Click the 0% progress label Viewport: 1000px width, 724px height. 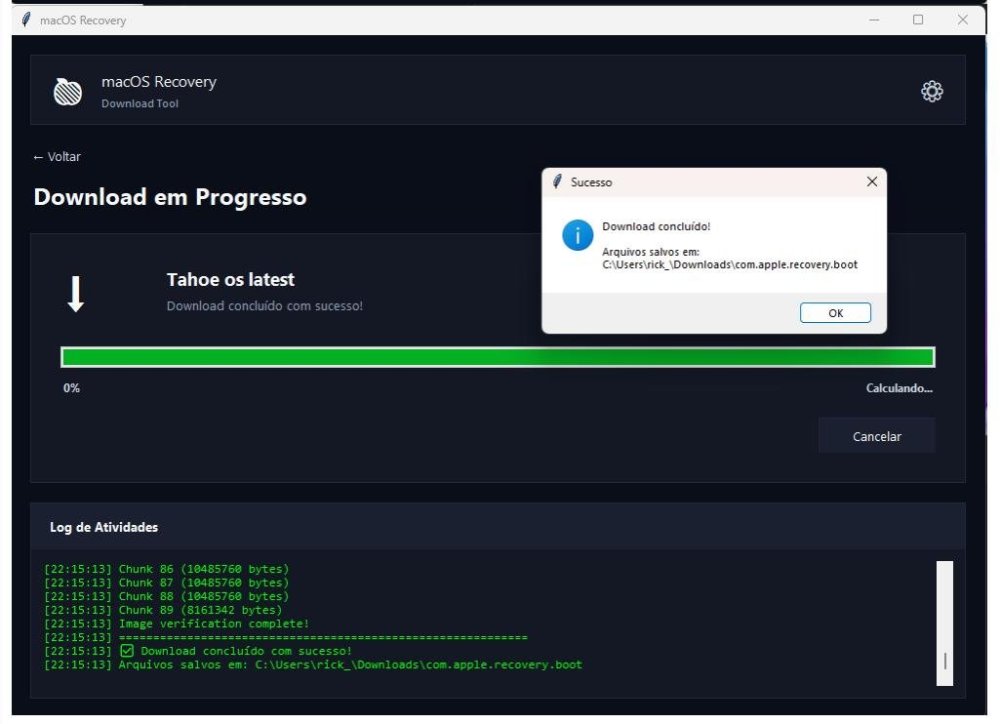(71, 388)
